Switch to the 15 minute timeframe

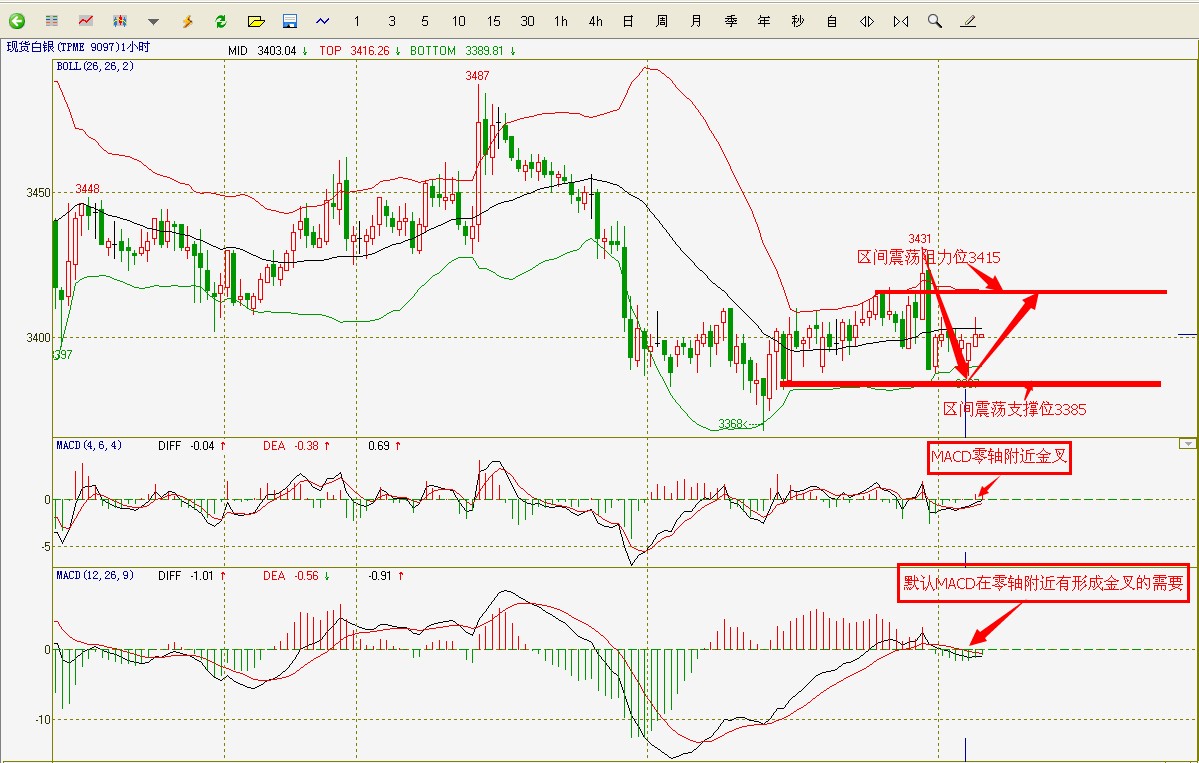click(x=494, y=21)
